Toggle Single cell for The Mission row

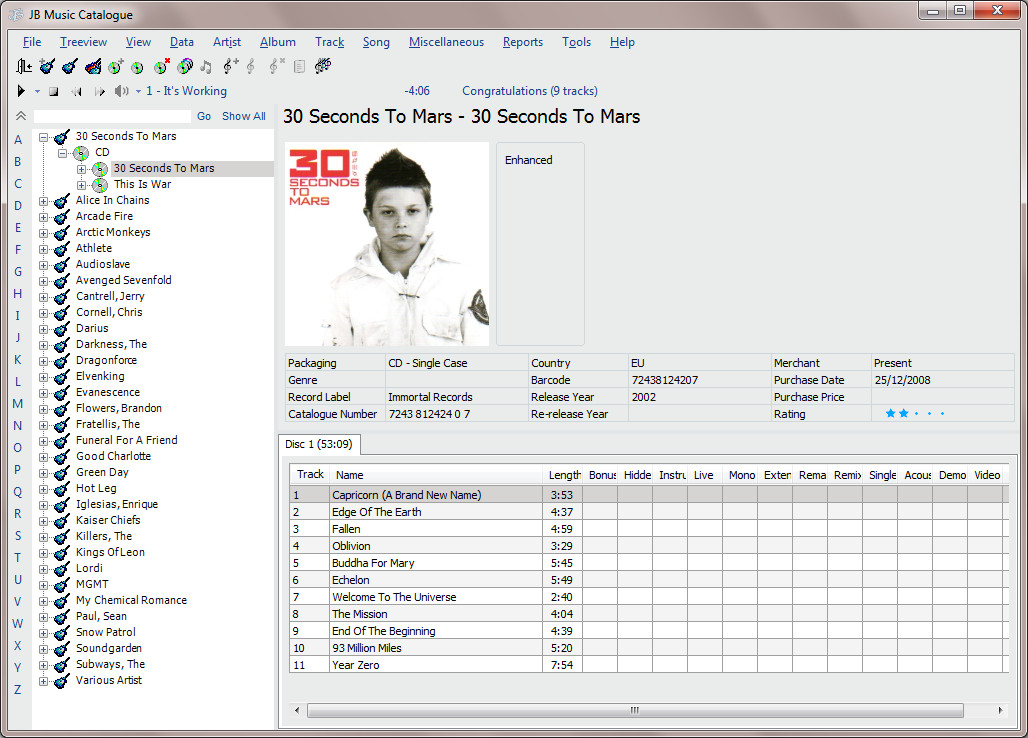pos(880,614)
